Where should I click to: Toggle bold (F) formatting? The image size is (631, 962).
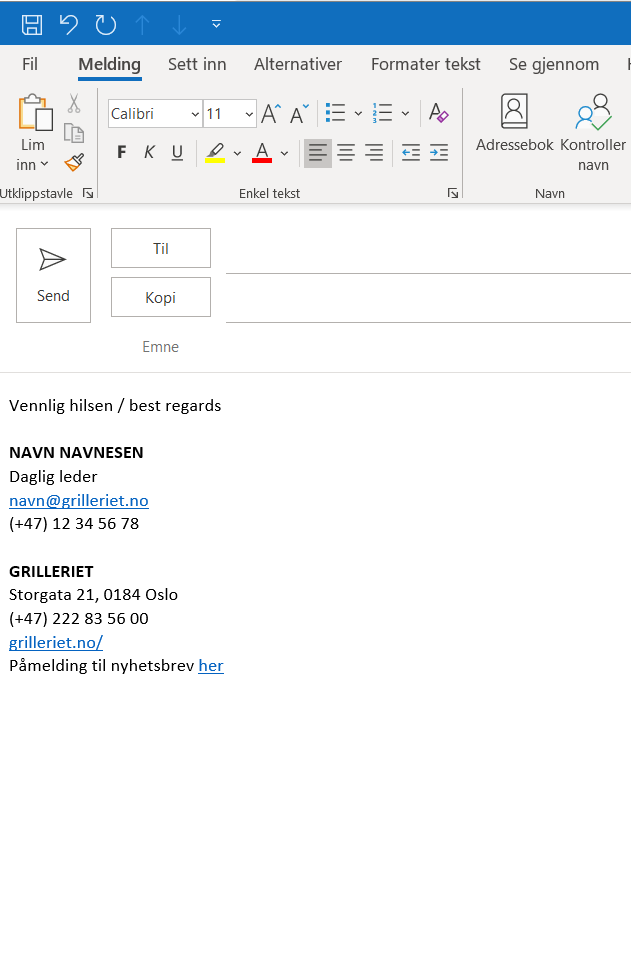[122, 152]
